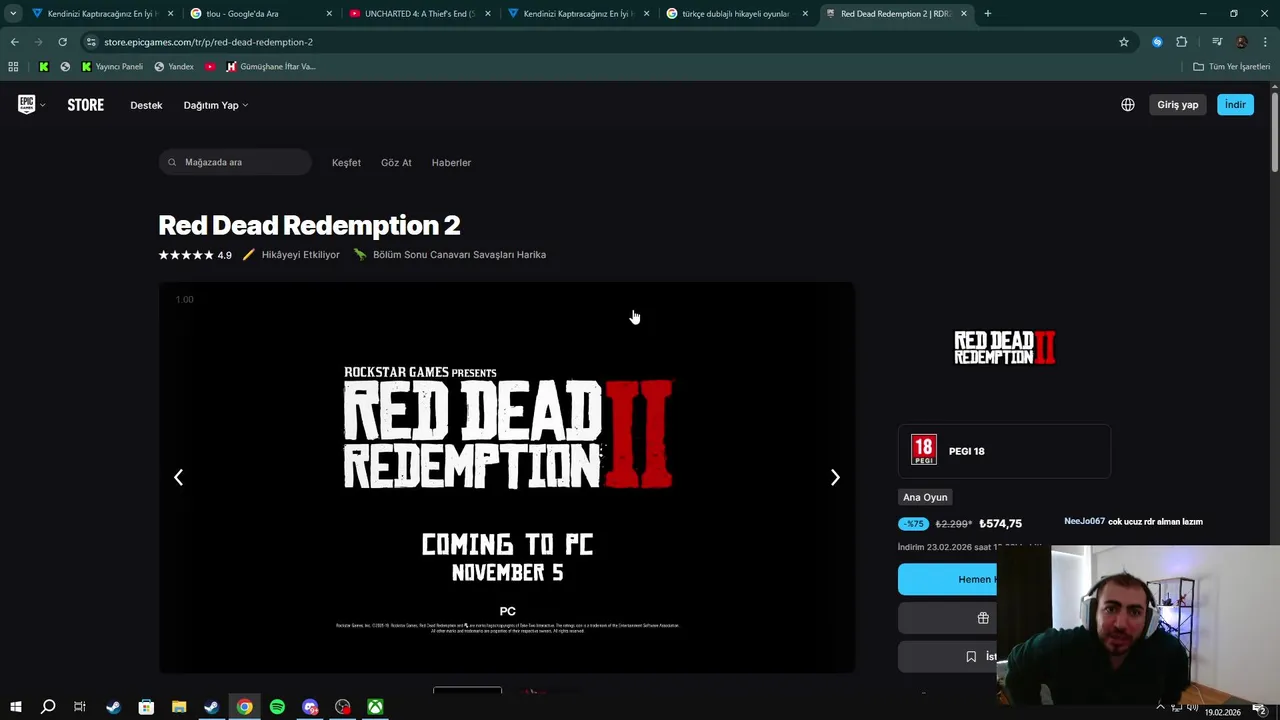This screenshot has width=1280, height=720.
Task: Click Bölüm Sonu Canavarı Savaşları Harika tag
Action: 450,255
